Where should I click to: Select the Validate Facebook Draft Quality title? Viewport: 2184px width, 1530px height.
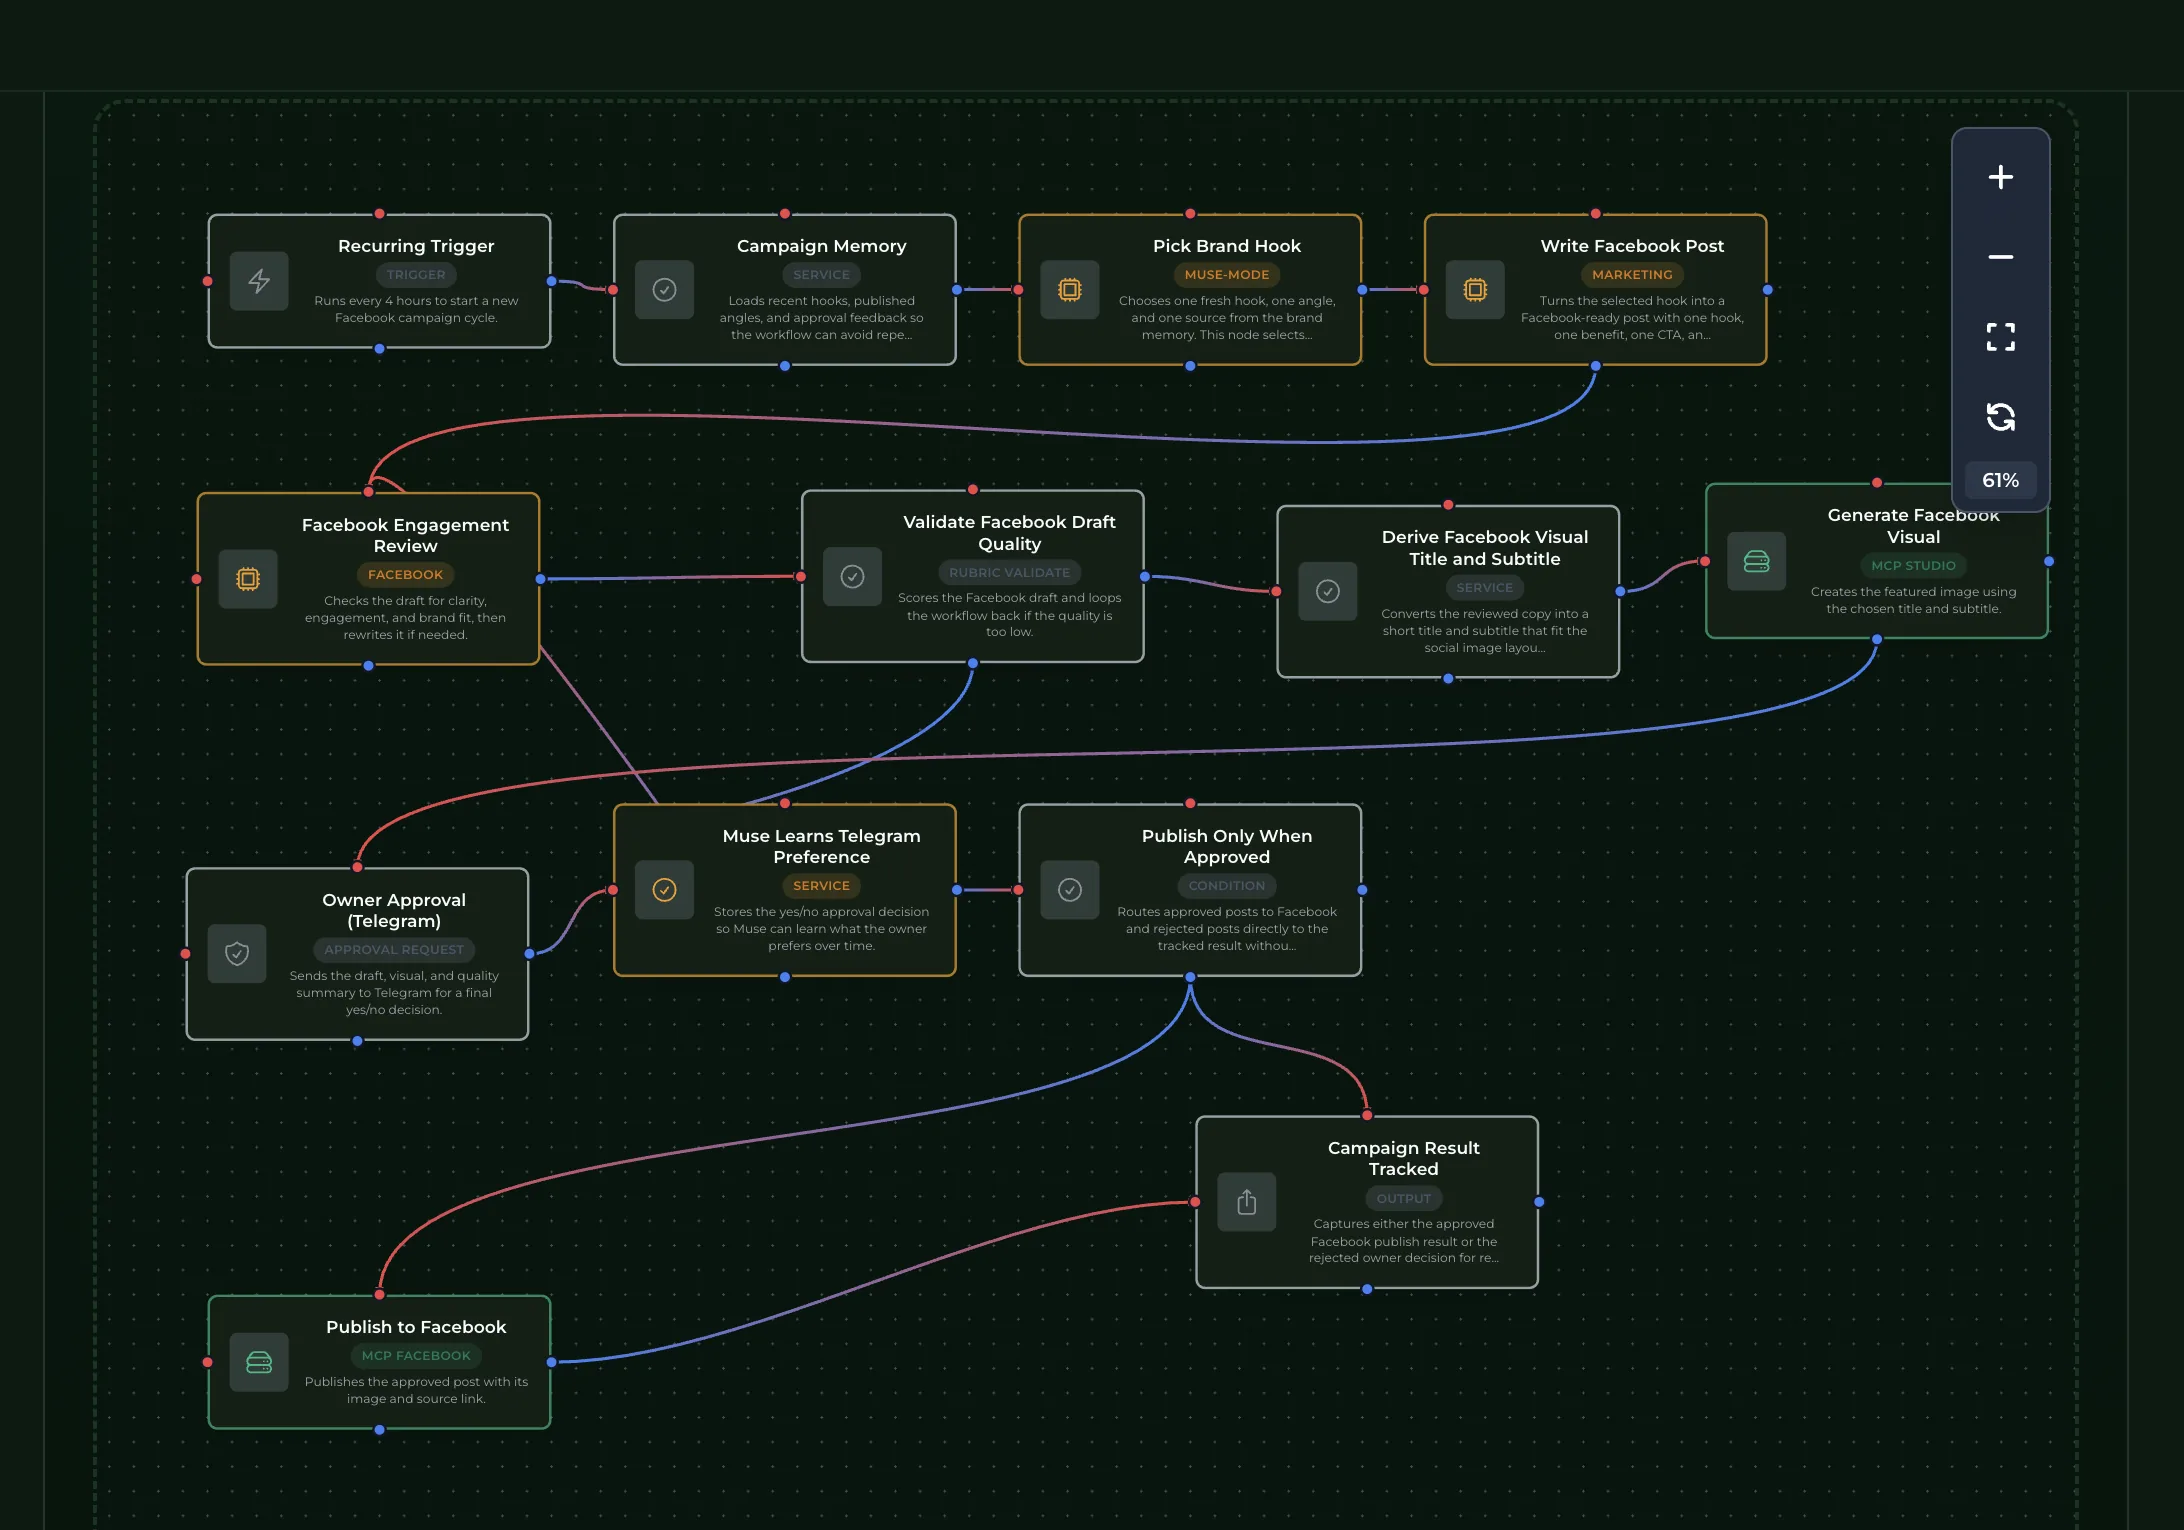click(x=1009, y=533)
